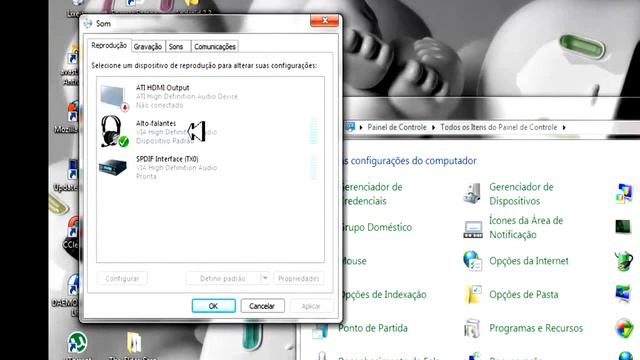Click the Alto-falantes device name
Viewport: 640px width, 360px height.
click(156, 123)
